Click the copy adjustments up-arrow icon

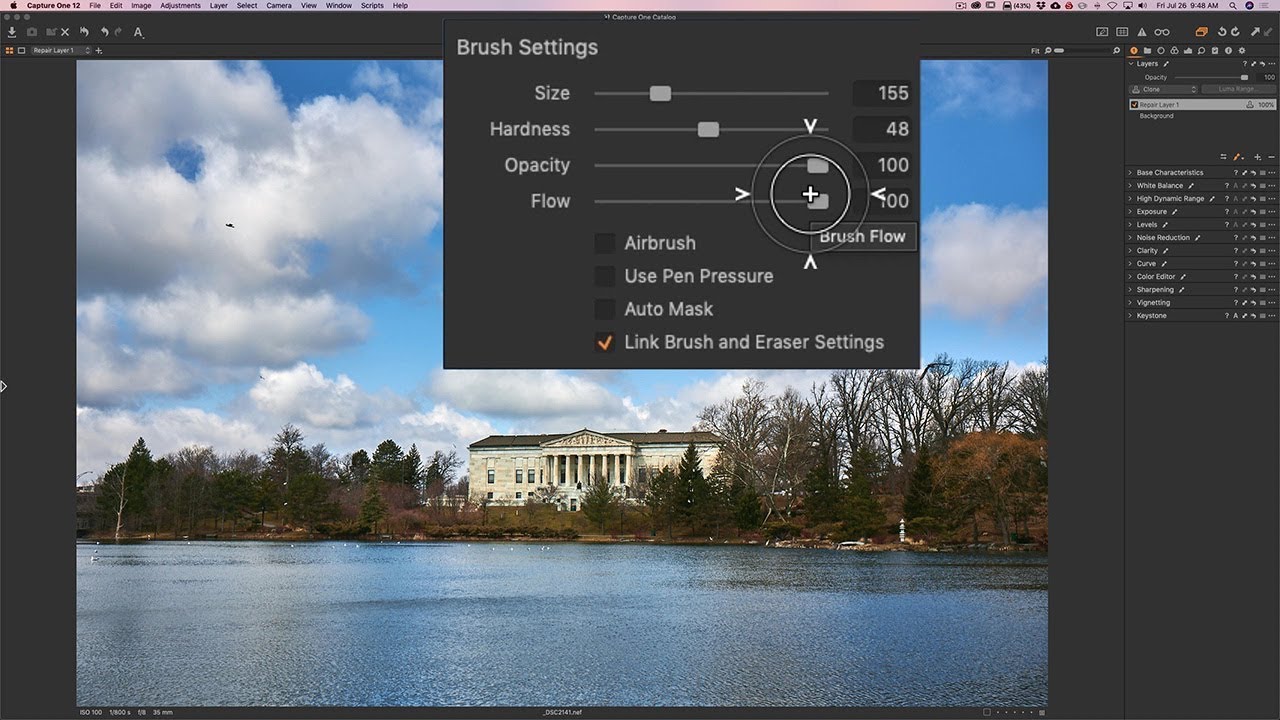pyautogui.click(x=1255, y=32)
